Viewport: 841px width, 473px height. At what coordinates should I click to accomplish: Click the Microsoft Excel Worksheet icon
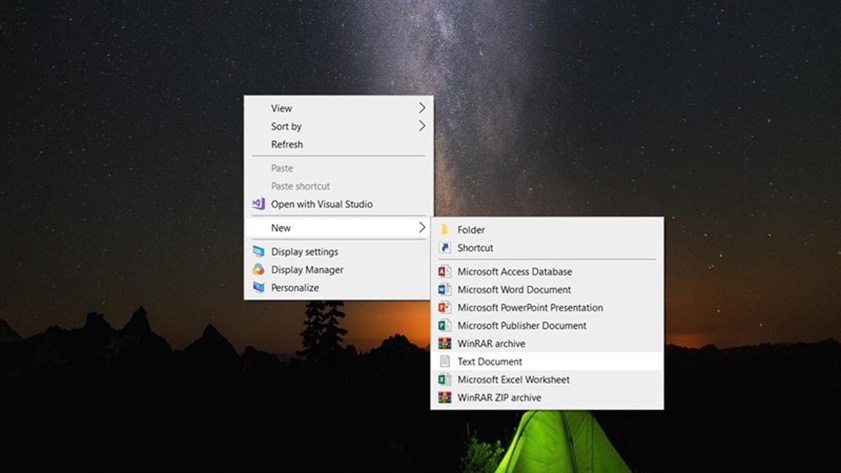445,380
